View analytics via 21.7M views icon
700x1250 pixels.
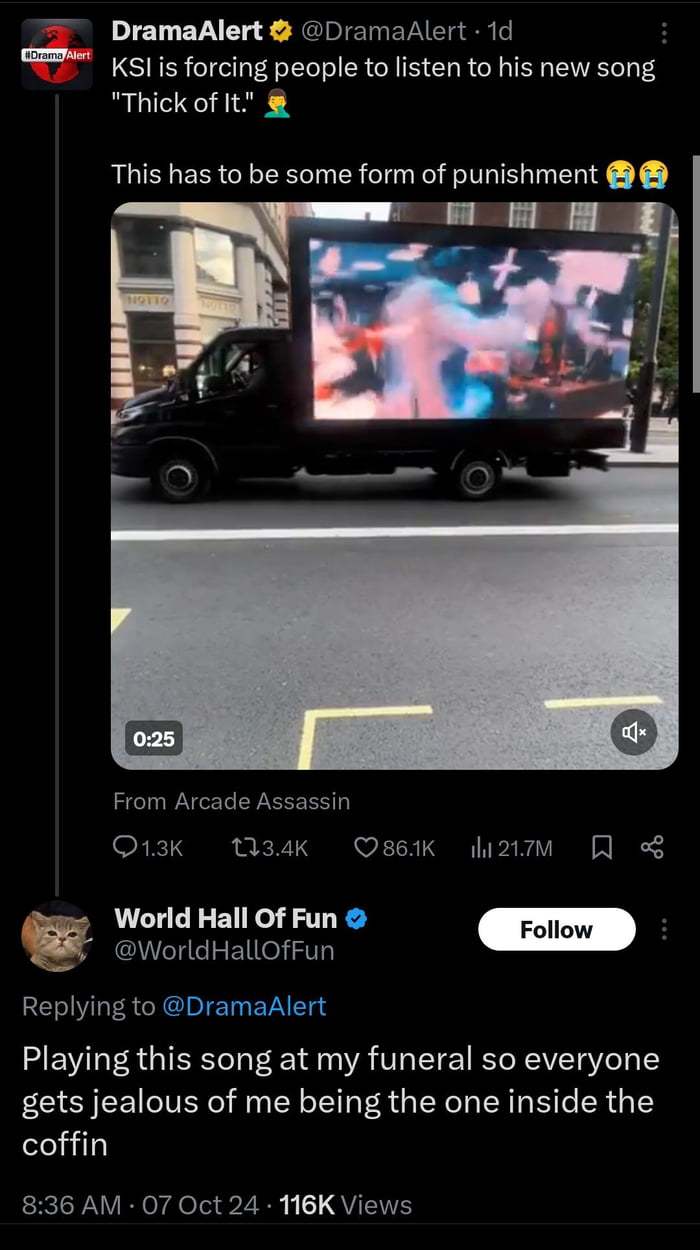482,848
